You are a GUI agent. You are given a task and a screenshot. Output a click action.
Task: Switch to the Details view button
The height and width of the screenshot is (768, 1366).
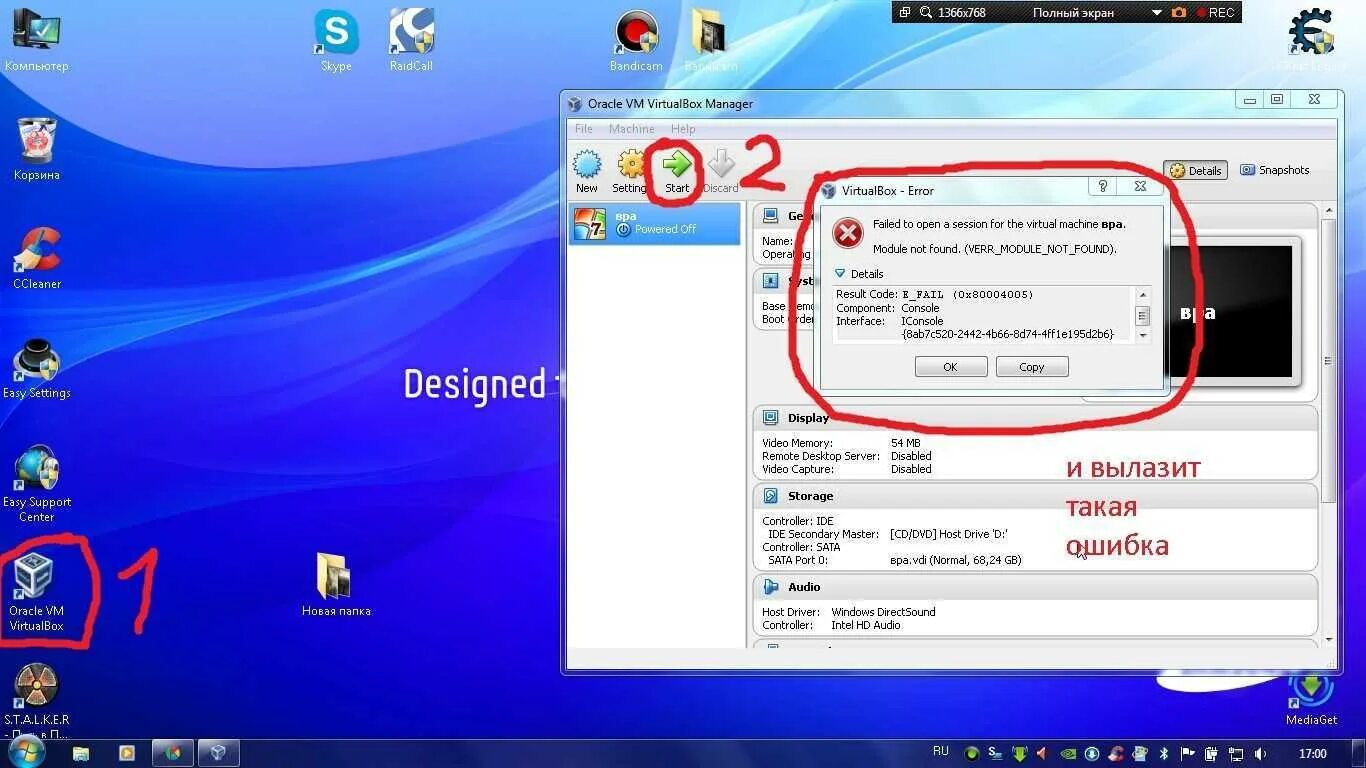[1196, 170]
